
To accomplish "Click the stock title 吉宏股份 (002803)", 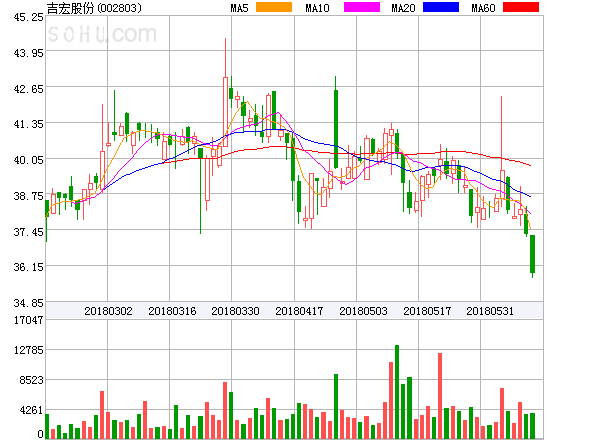I will 94,8.
